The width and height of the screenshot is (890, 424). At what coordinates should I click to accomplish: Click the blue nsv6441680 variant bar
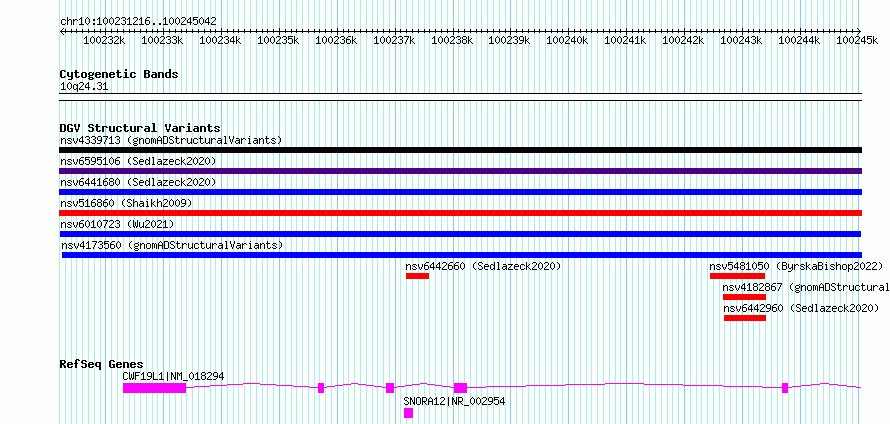point(460,192)
